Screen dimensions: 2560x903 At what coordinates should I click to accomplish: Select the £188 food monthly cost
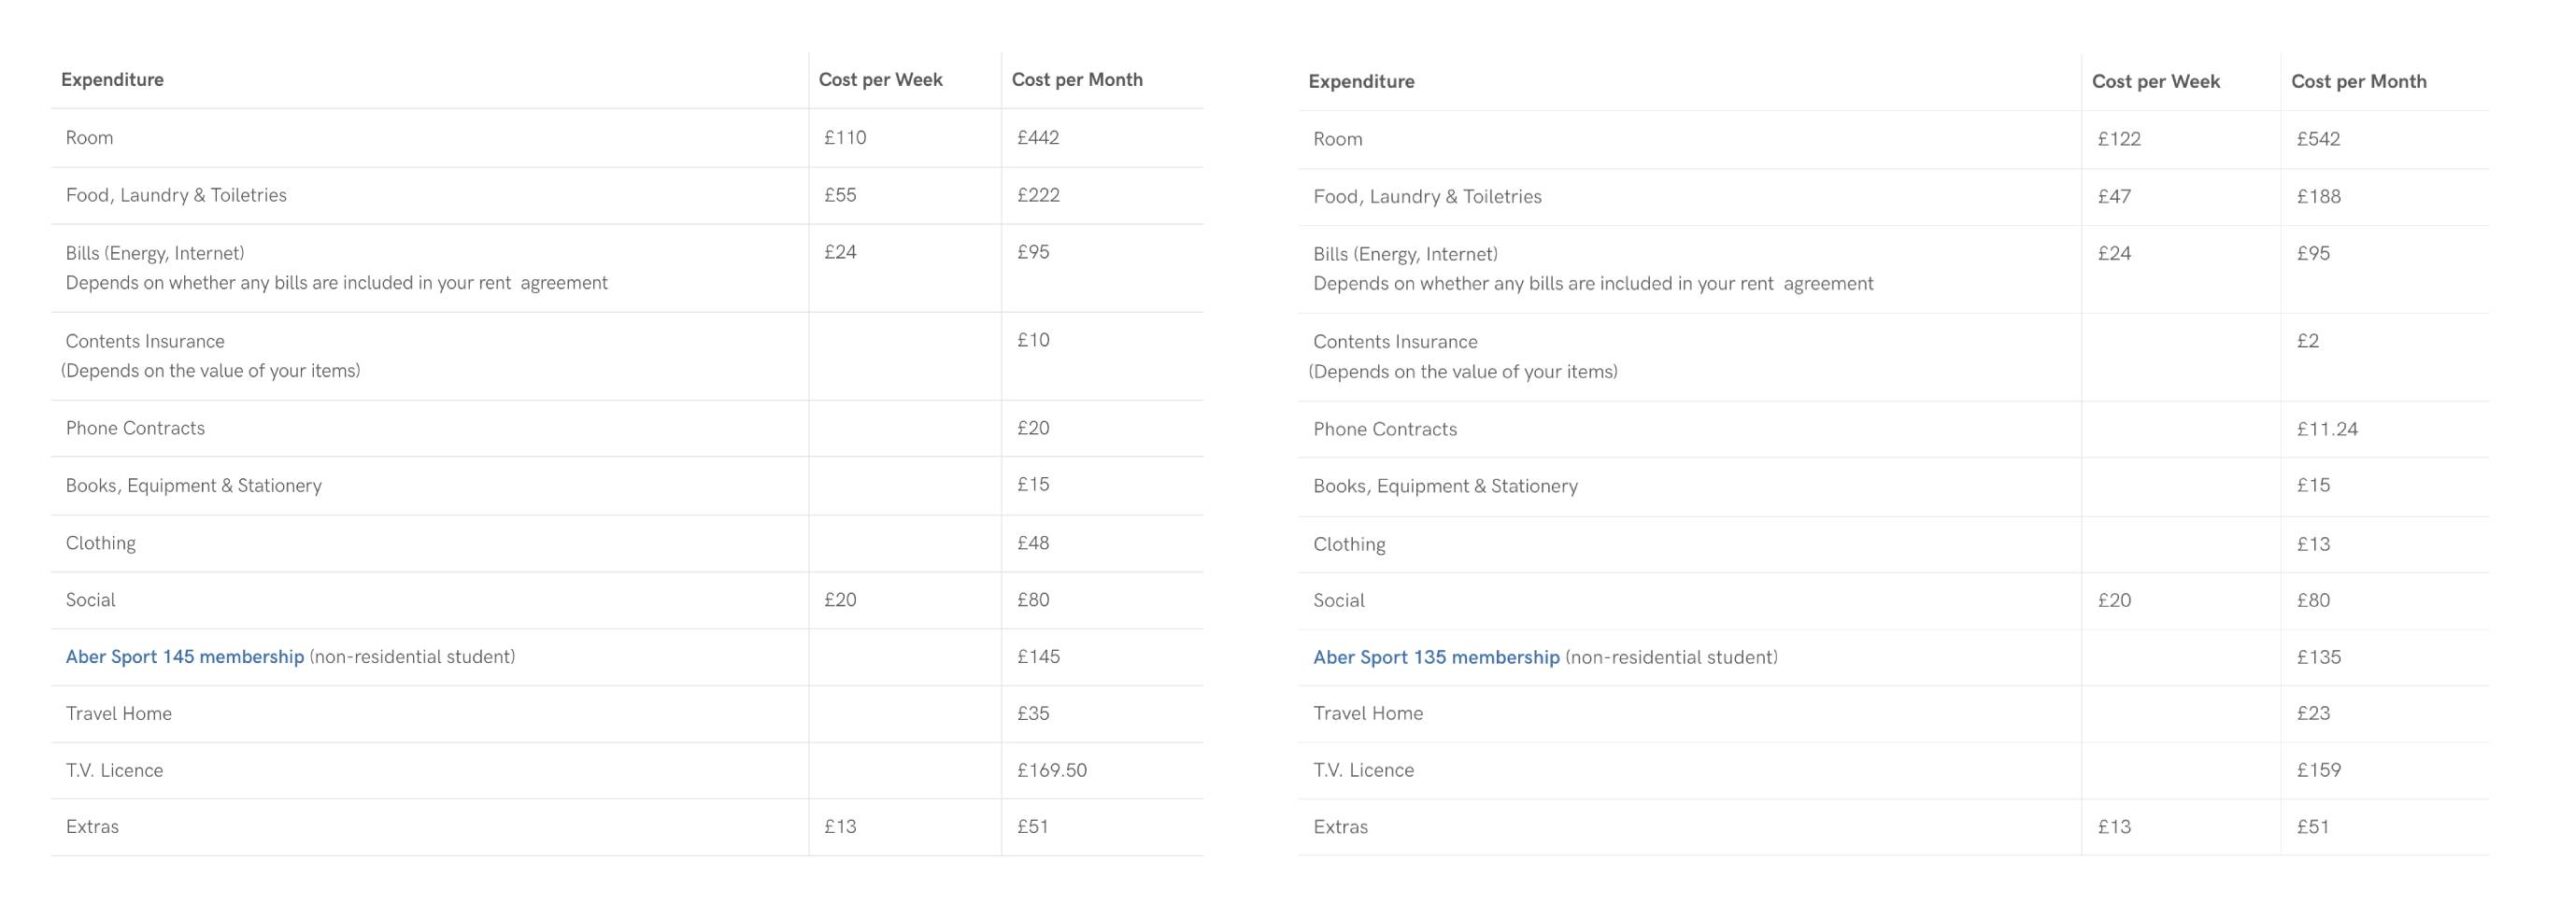(x=2317, y=197)
